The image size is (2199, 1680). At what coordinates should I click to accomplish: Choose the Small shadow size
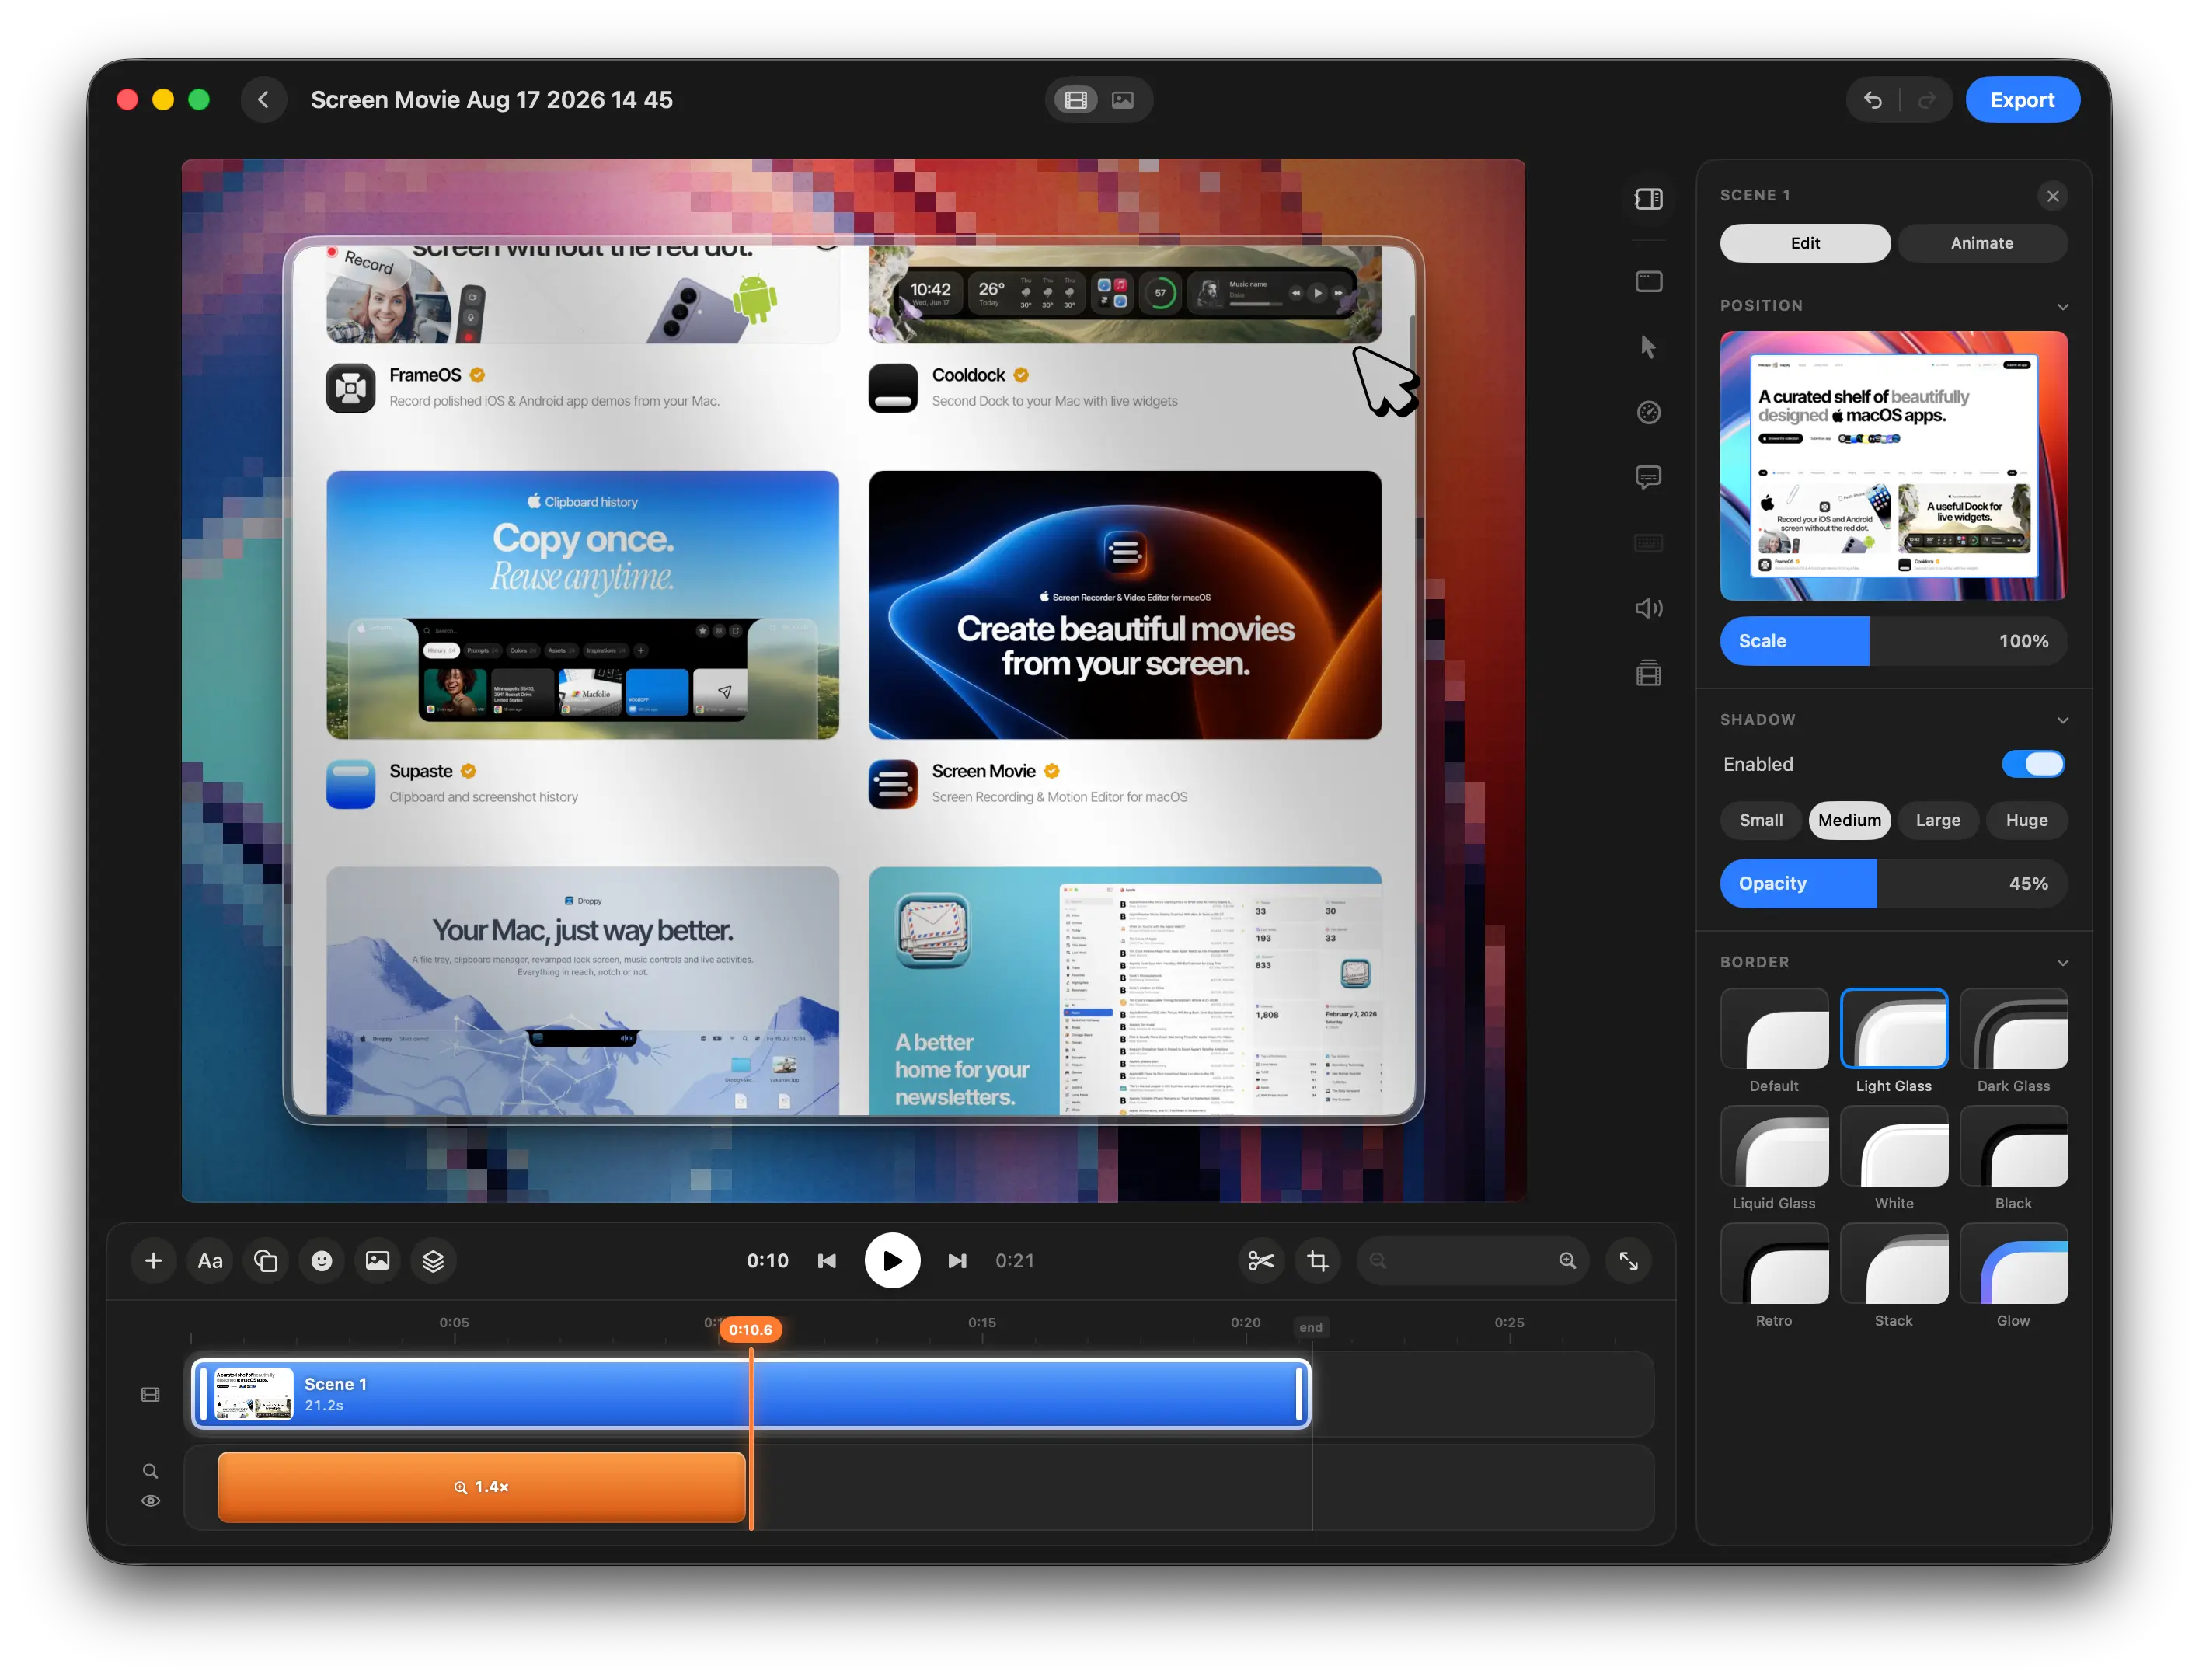pyautogui.click(x=1760, y=820)
